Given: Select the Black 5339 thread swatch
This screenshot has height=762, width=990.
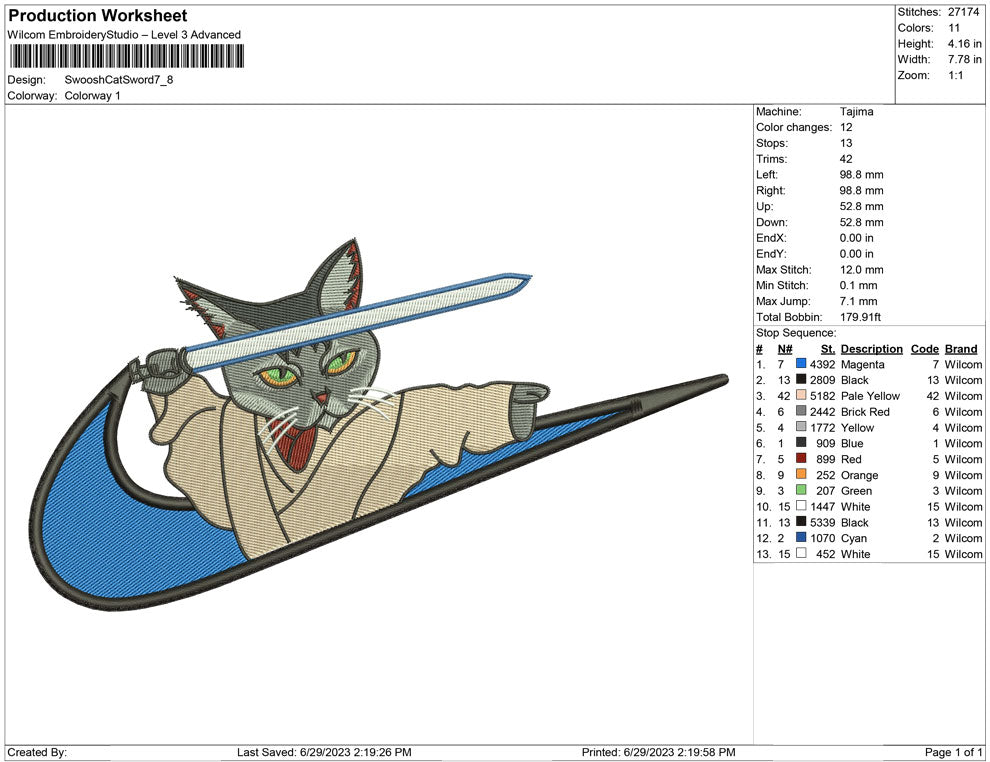Looking at the screenshot, I should (801, 521).
